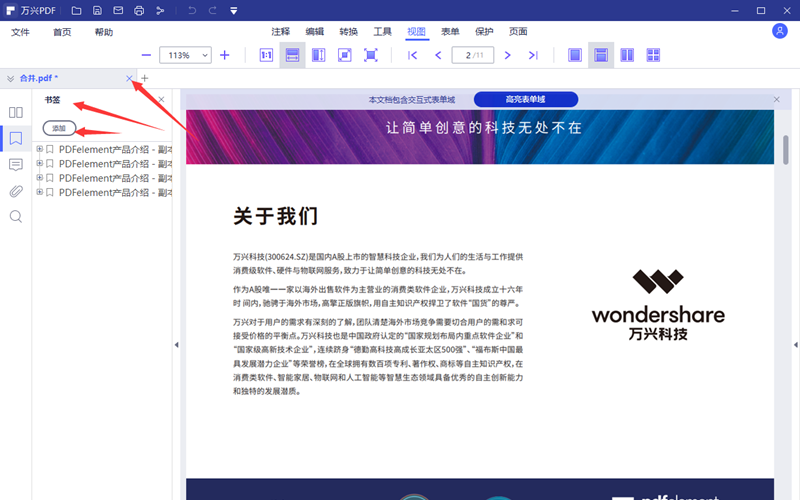This screenshot has height=500, width=800.
Task: Click the print icon in the title bar
Action: [139, 11]
